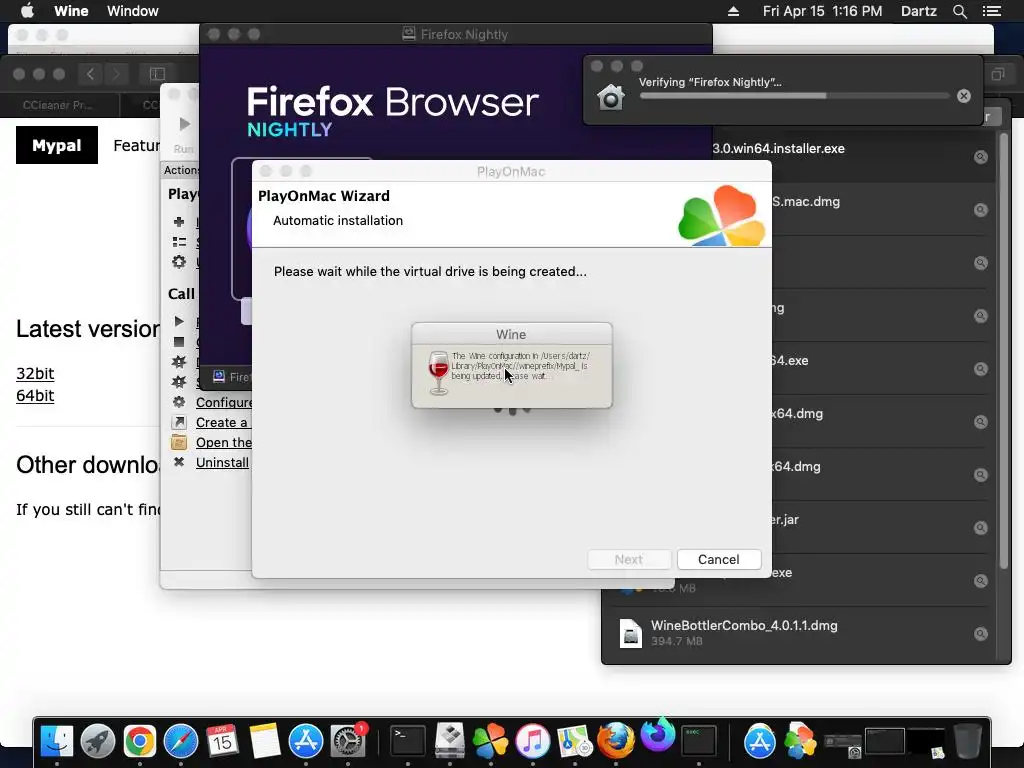The height and width of the screenshot is (768, 1024).
Task: Open Trash in the Dock
Action: click(967, 741)
